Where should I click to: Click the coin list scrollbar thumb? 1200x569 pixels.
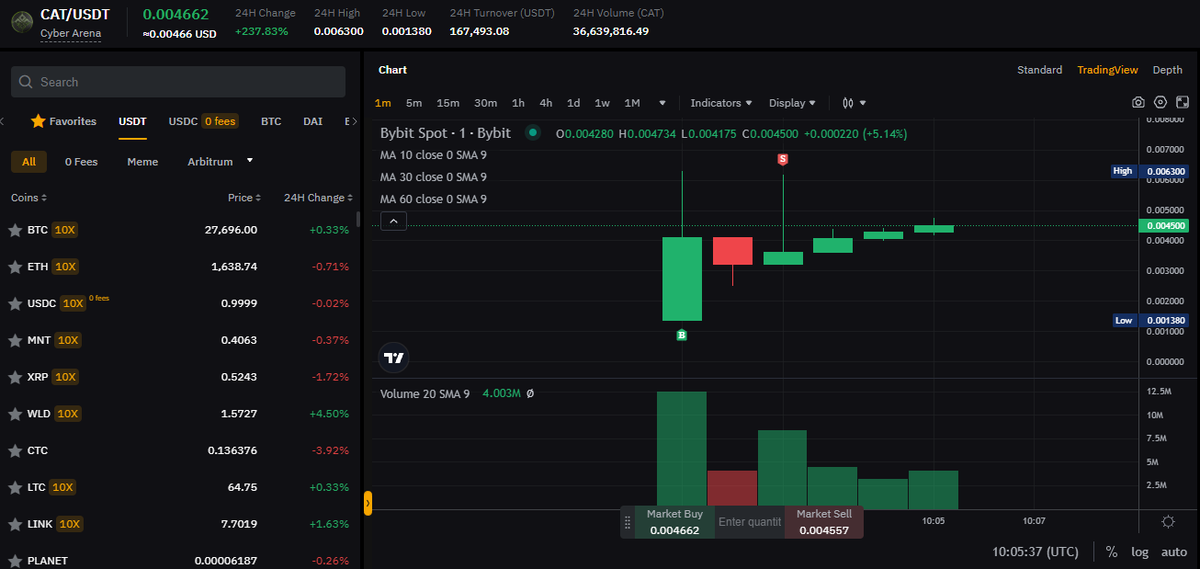pos(357,219)
